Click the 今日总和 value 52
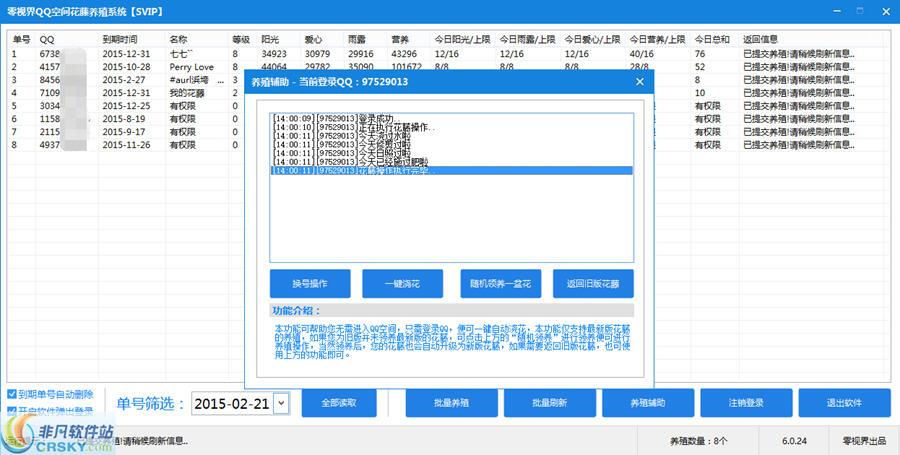The width and height of the screenshot is (900, 455). click(x=700, y=67)
